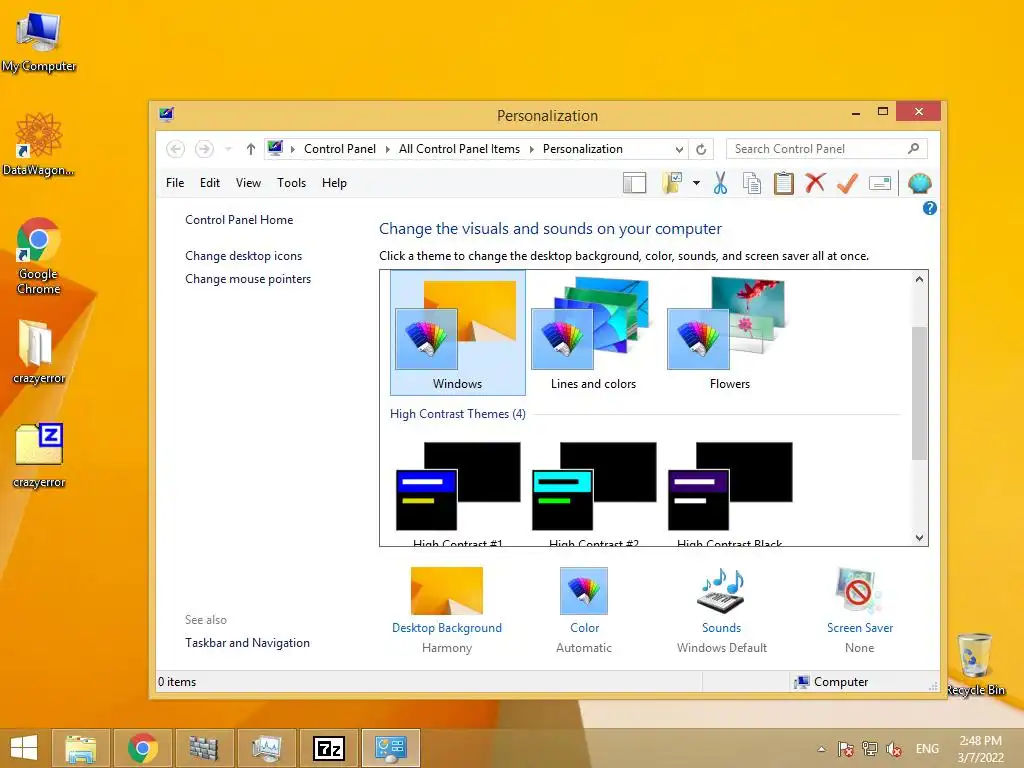The height and width of the screenshot is (768, 1024).
Task: Click the Up one level arrow
Action: 251,149
